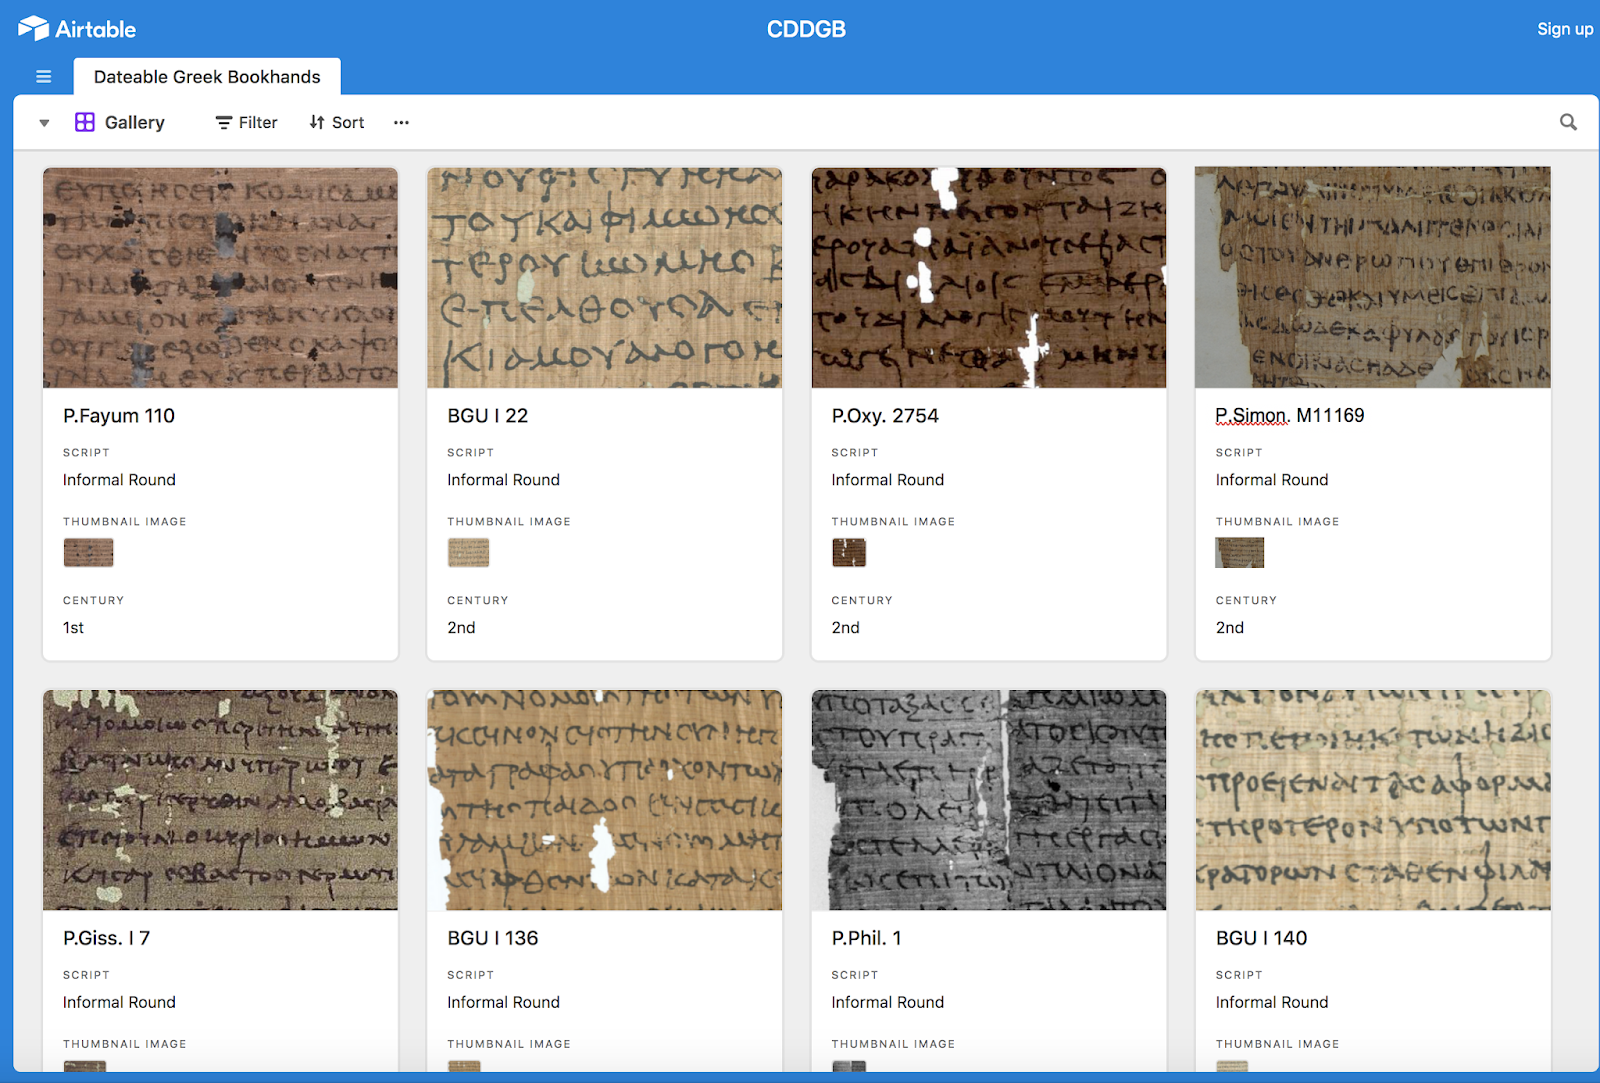Click the 2nd century value on BGU I 22
The width and height of the screenshot is (1600, 1083).
[x=461, y=628]
